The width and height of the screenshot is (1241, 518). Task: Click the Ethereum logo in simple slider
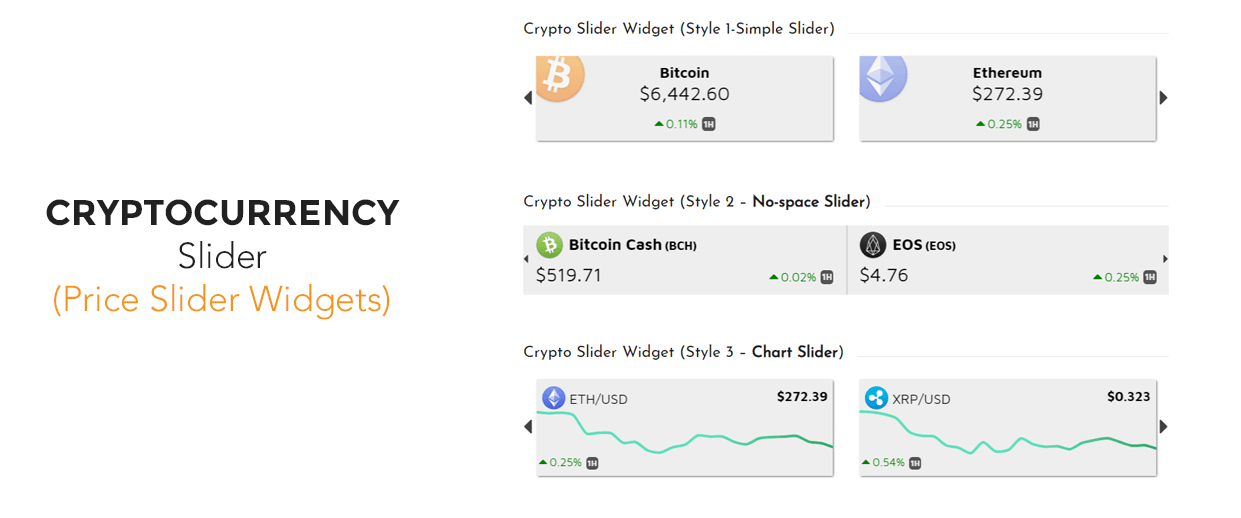(883, 78)
